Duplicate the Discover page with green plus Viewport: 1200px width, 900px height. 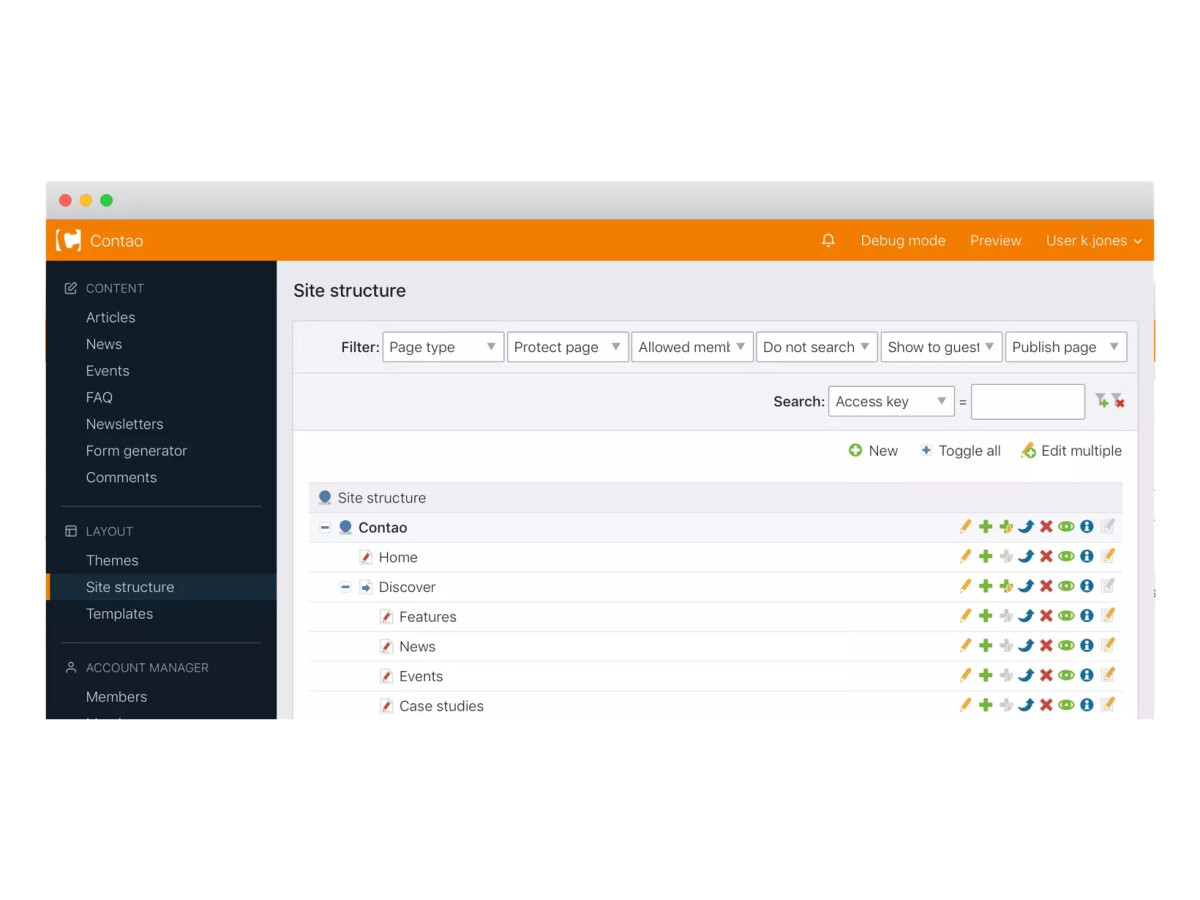click(x=986, y=587)
